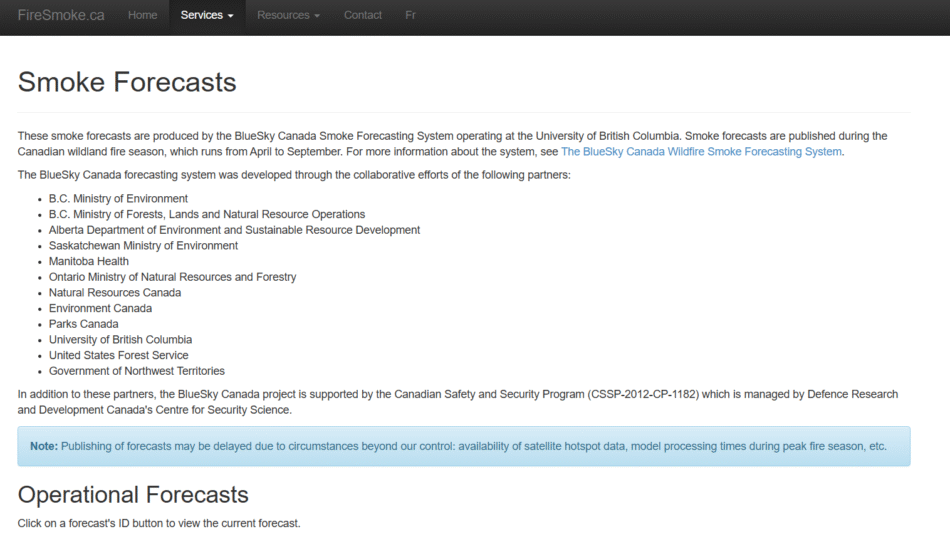950x534 pixels.
Task: Open the BlueSky Canada Wildfire Smoke Forecasting System link
Action: pyautogui.click(x=701, y=152)
